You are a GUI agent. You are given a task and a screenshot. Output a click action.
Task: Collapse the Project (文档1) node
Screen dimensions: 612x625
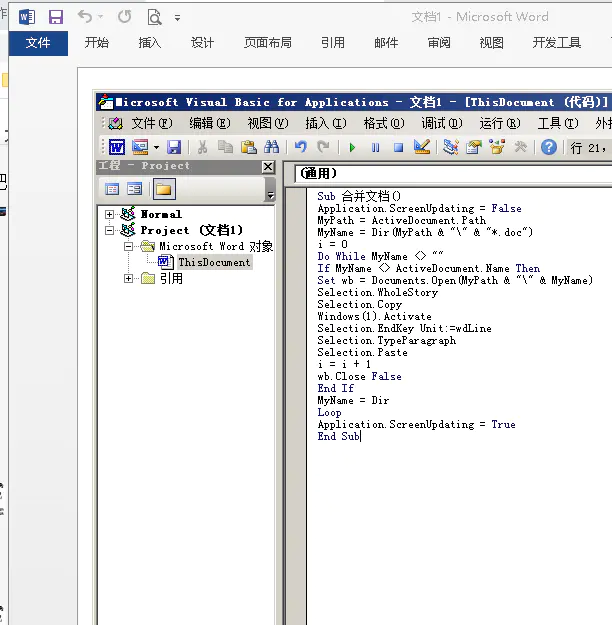[x=109, y=230]
